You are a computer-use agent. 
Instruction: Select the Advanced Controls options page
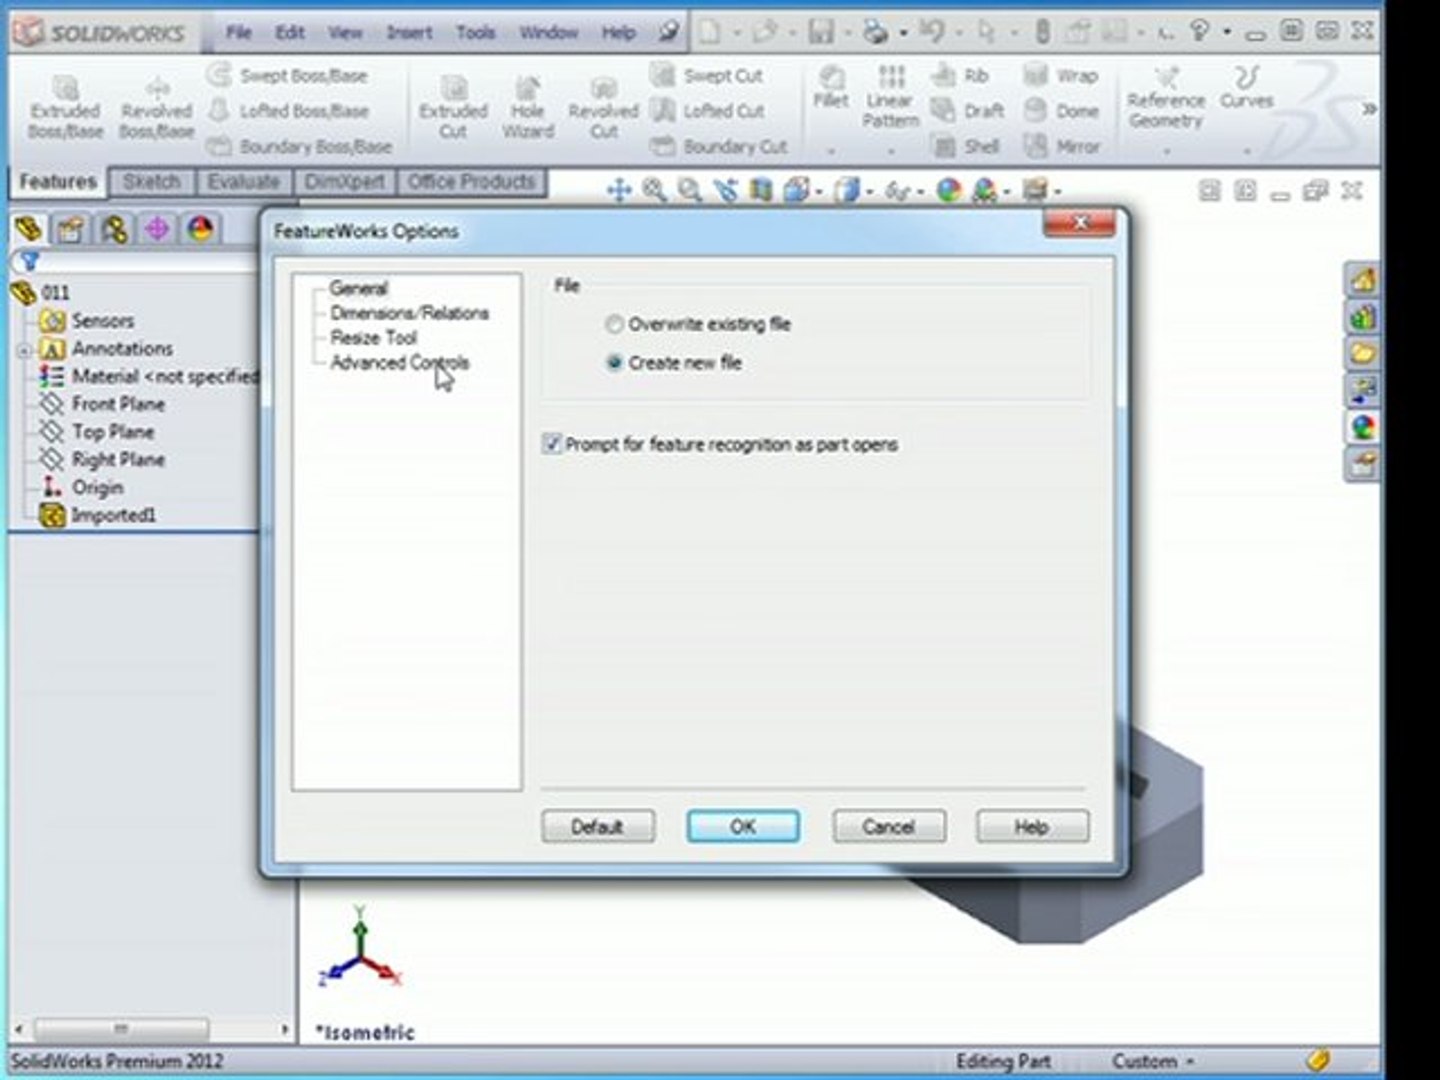tap(399, 363)
